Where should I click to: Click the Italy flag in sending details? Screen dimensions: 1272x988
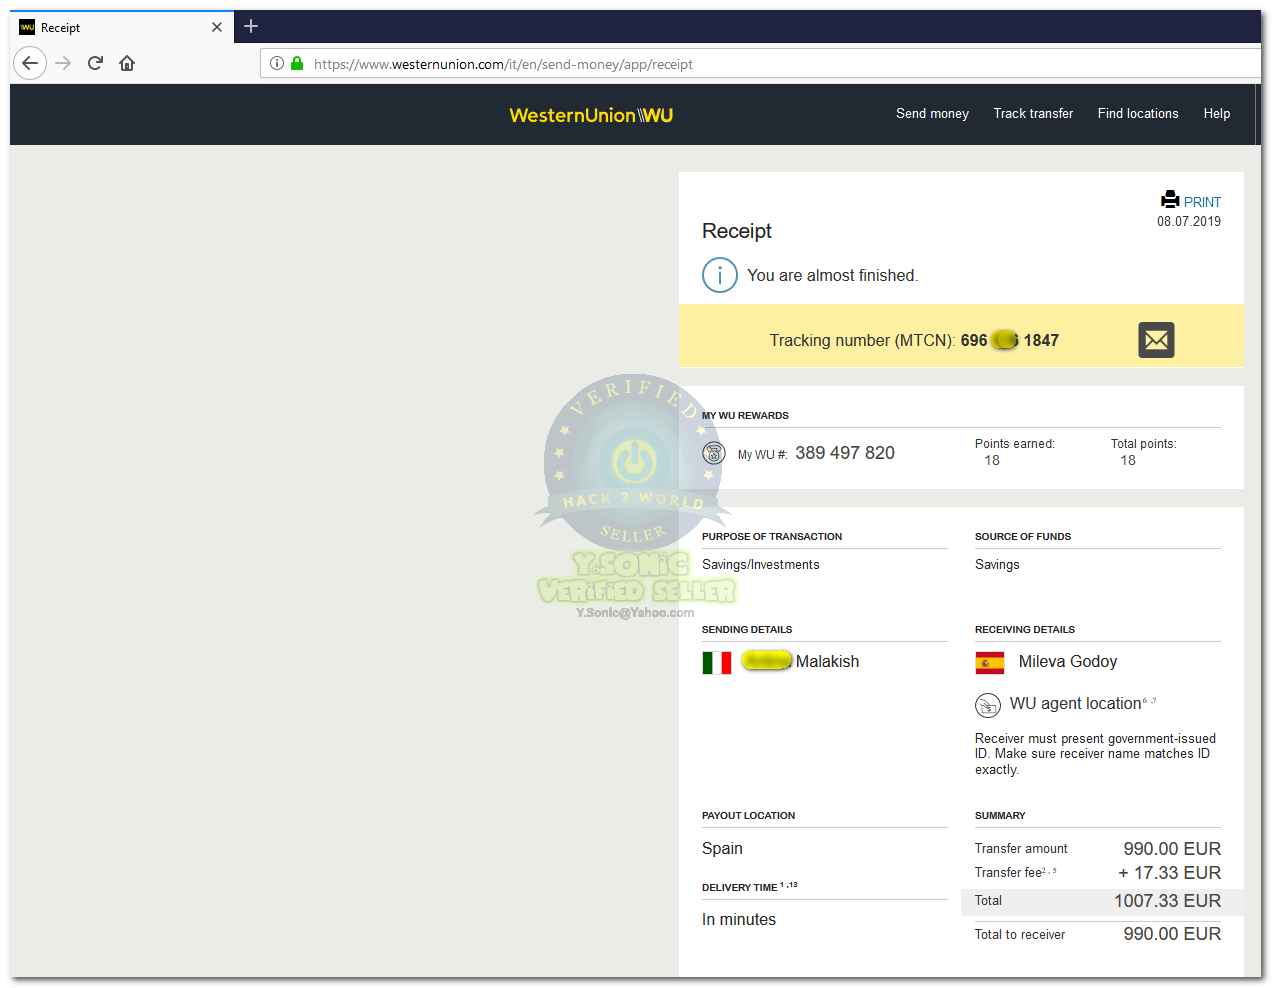(x=717, y=662)
